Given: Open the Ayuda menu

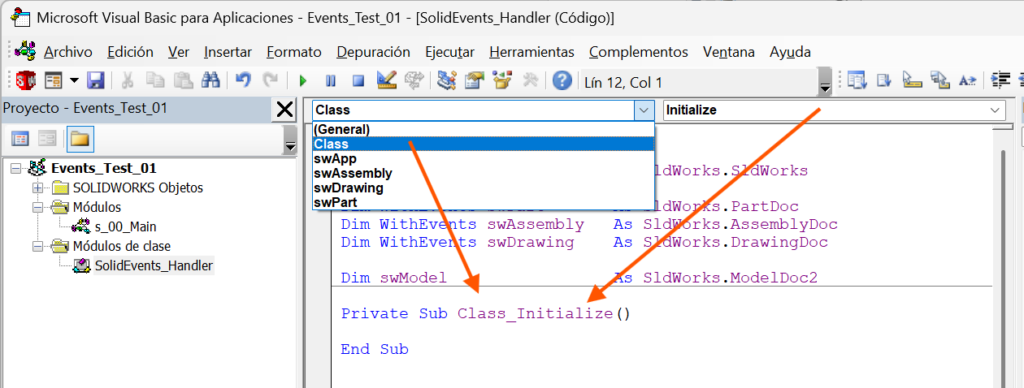Looking at the screenshot, I should [790, 52].
